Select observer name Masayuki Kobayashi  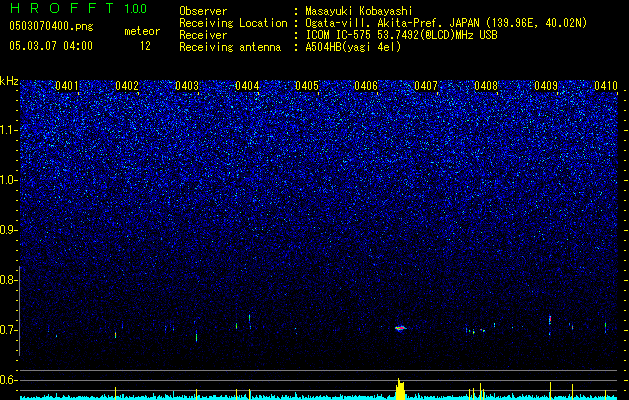(359, 11)
